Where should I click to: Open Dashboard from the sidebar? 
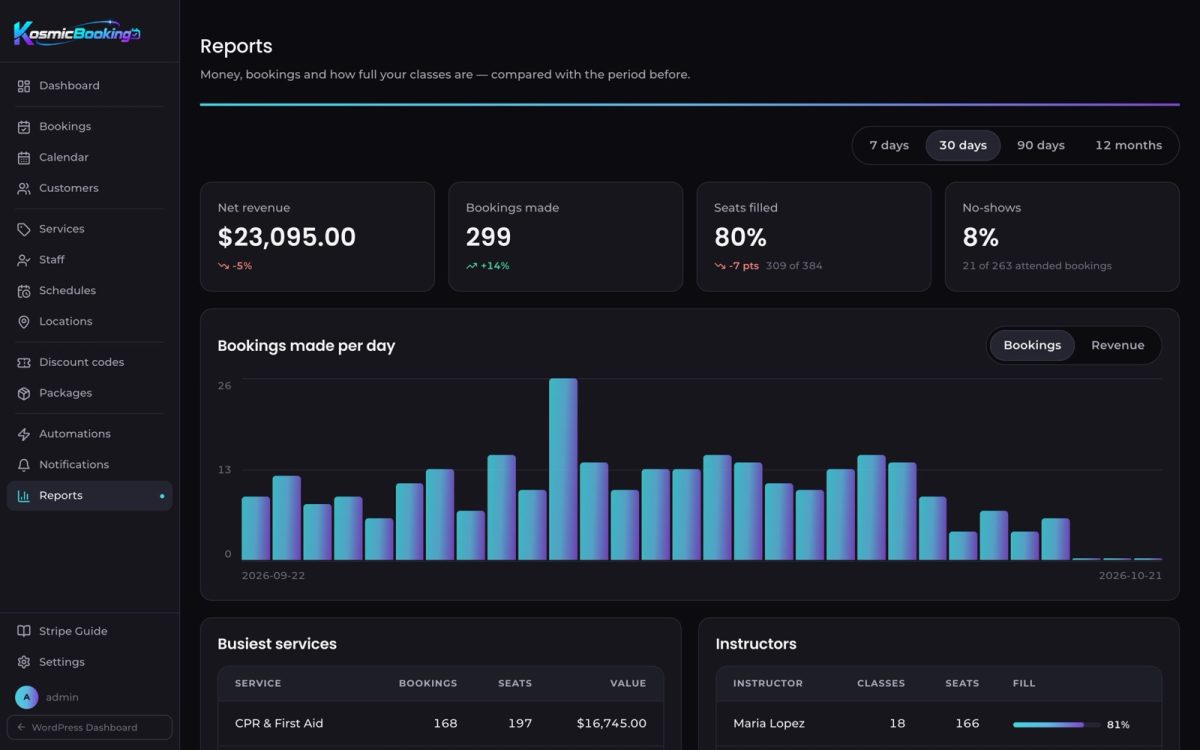90,86
